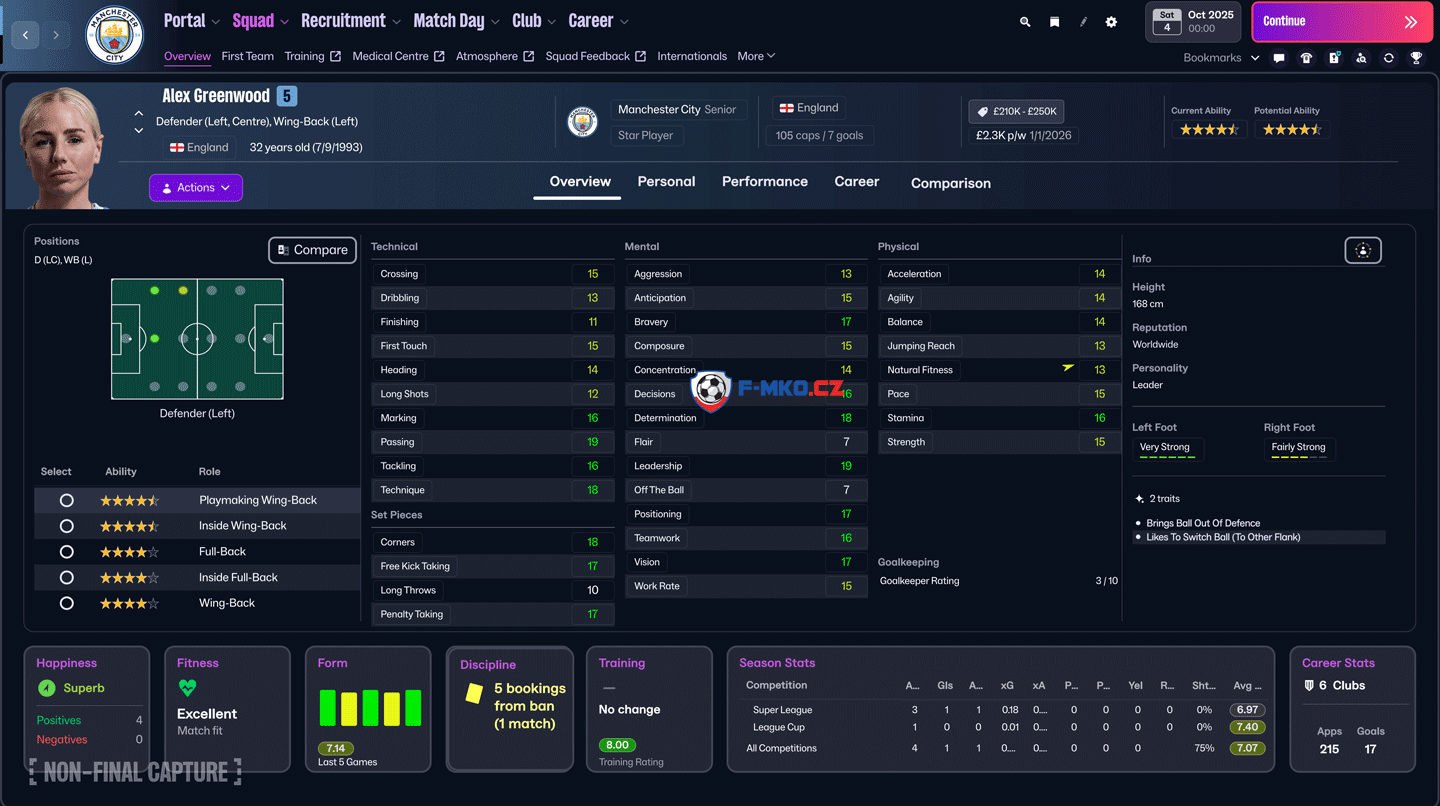This screenshot has width=1440, height=806.
Task: Click the Right Foot strength bar
Action: click(x=1299, y=457)
